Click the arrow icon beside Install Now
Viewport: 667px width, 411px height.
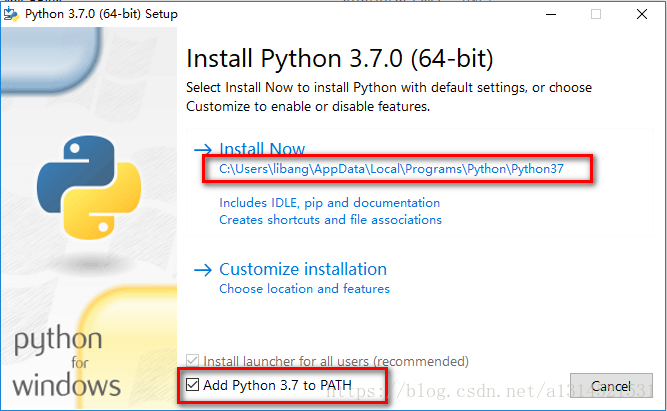point(203,149)
